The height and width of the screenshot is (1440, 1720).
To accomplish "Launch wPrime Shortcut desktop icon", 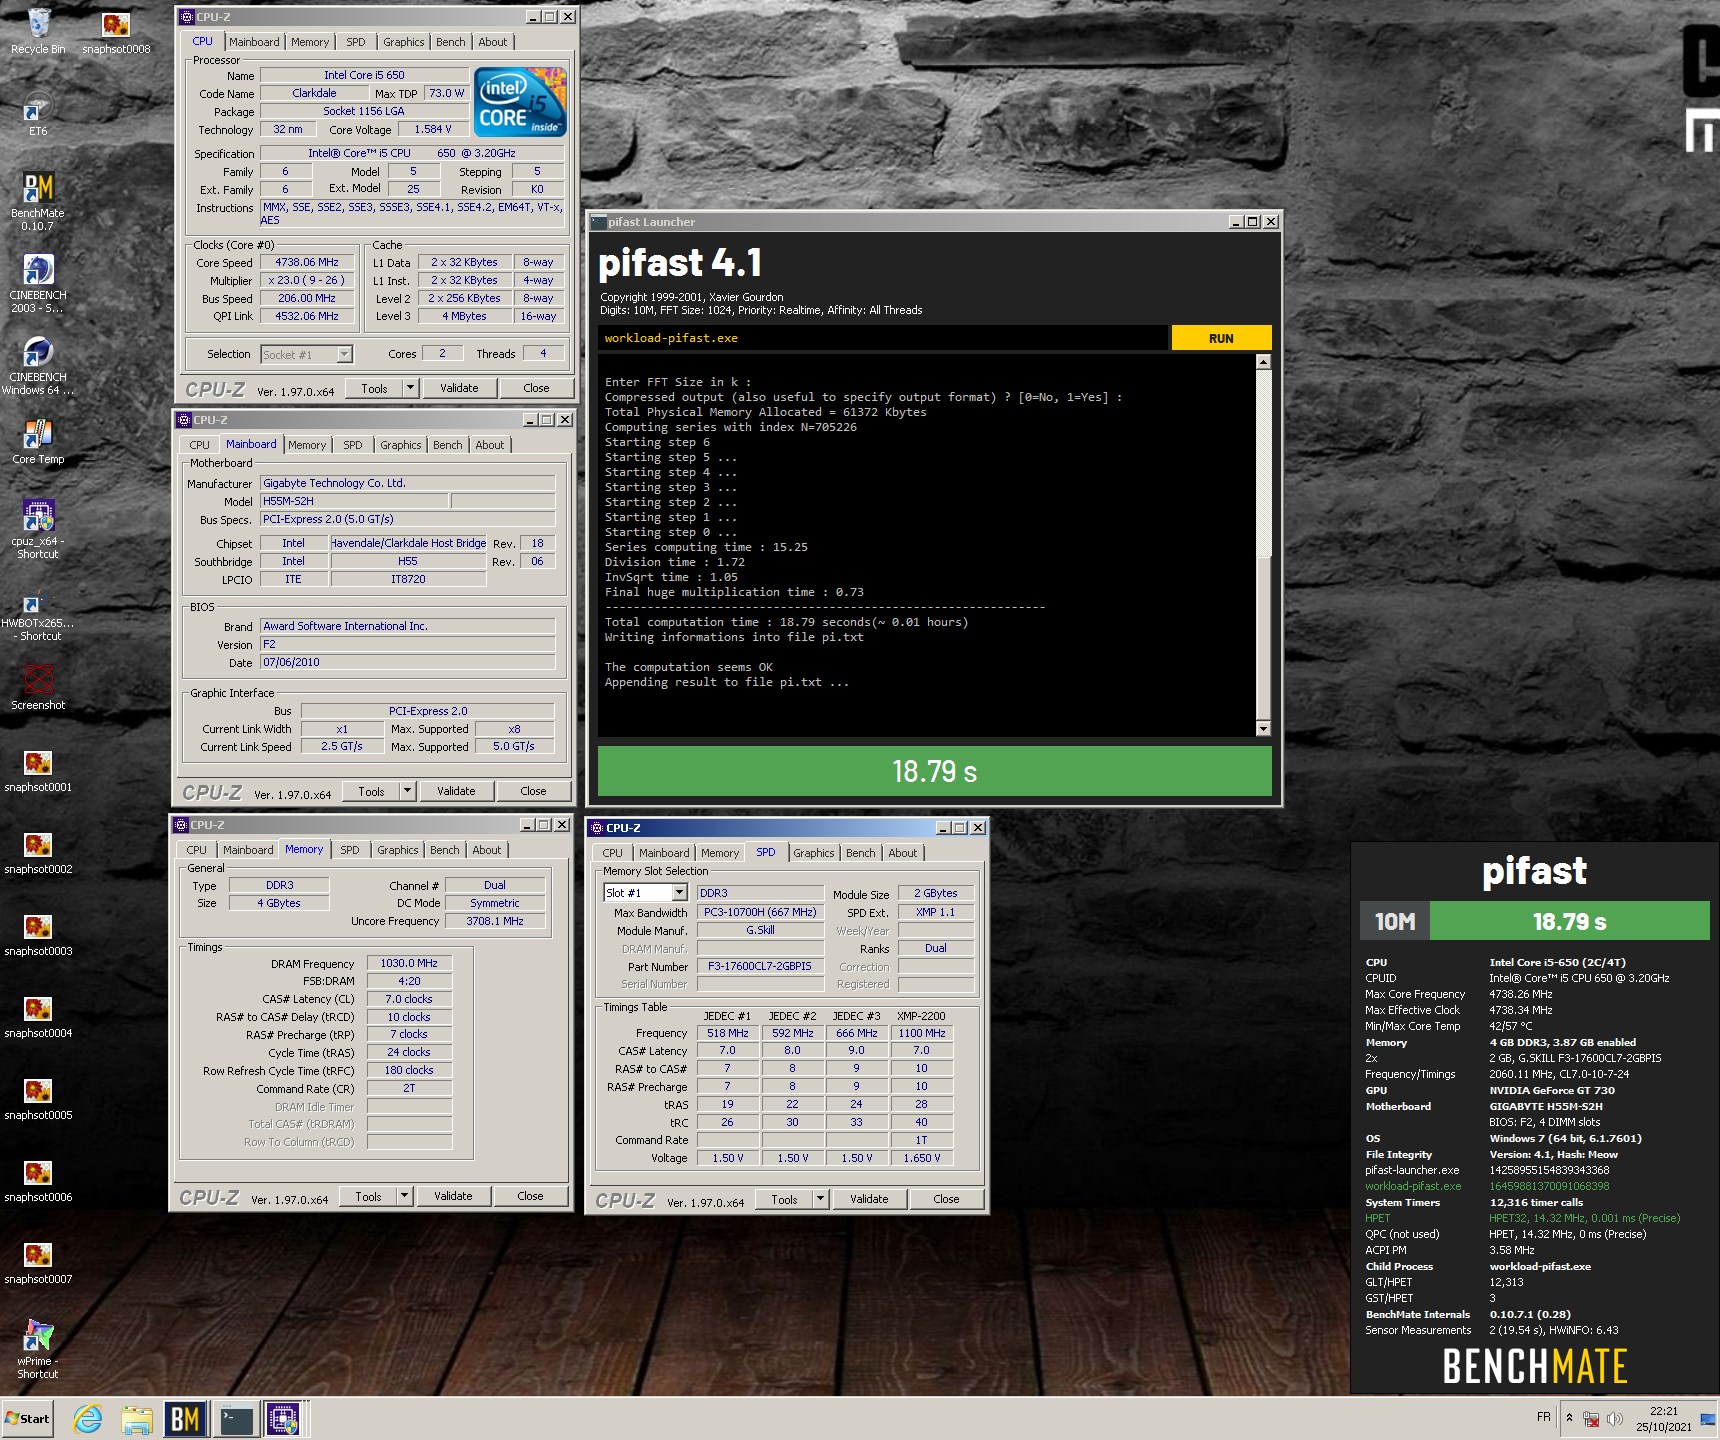I will 38,1348.
